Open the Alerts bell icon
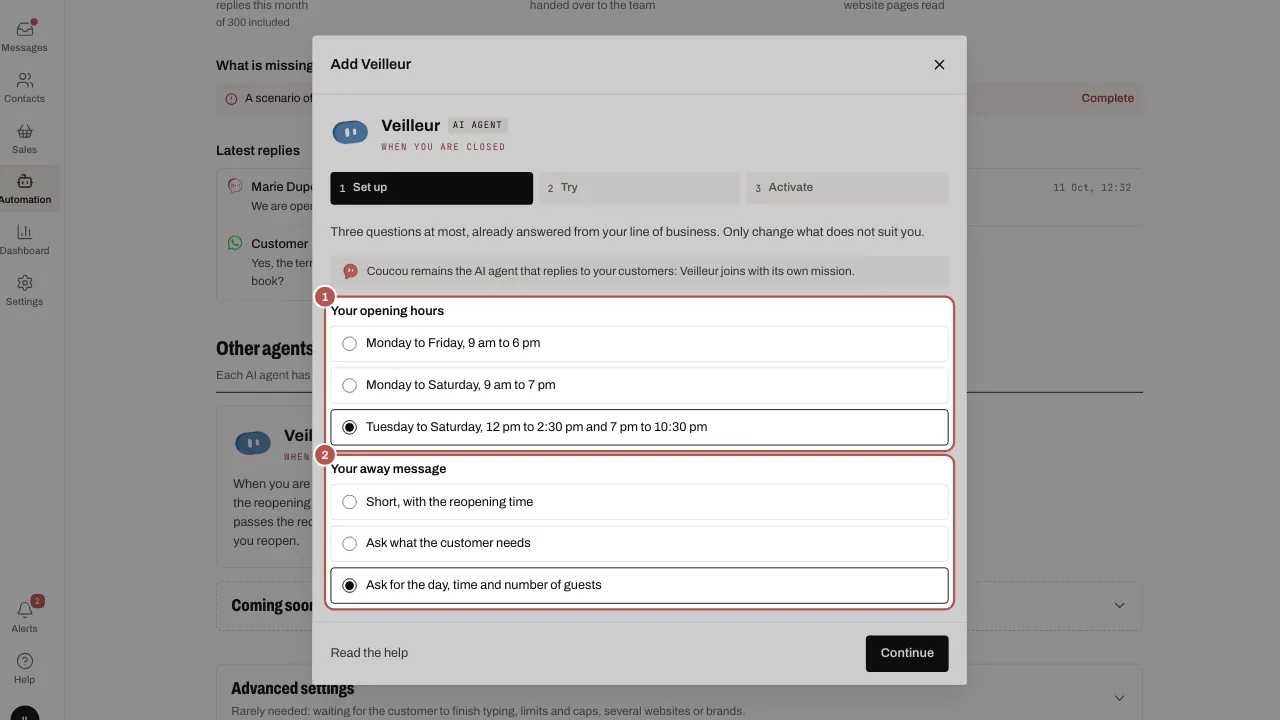 click(x=25, y=610)
